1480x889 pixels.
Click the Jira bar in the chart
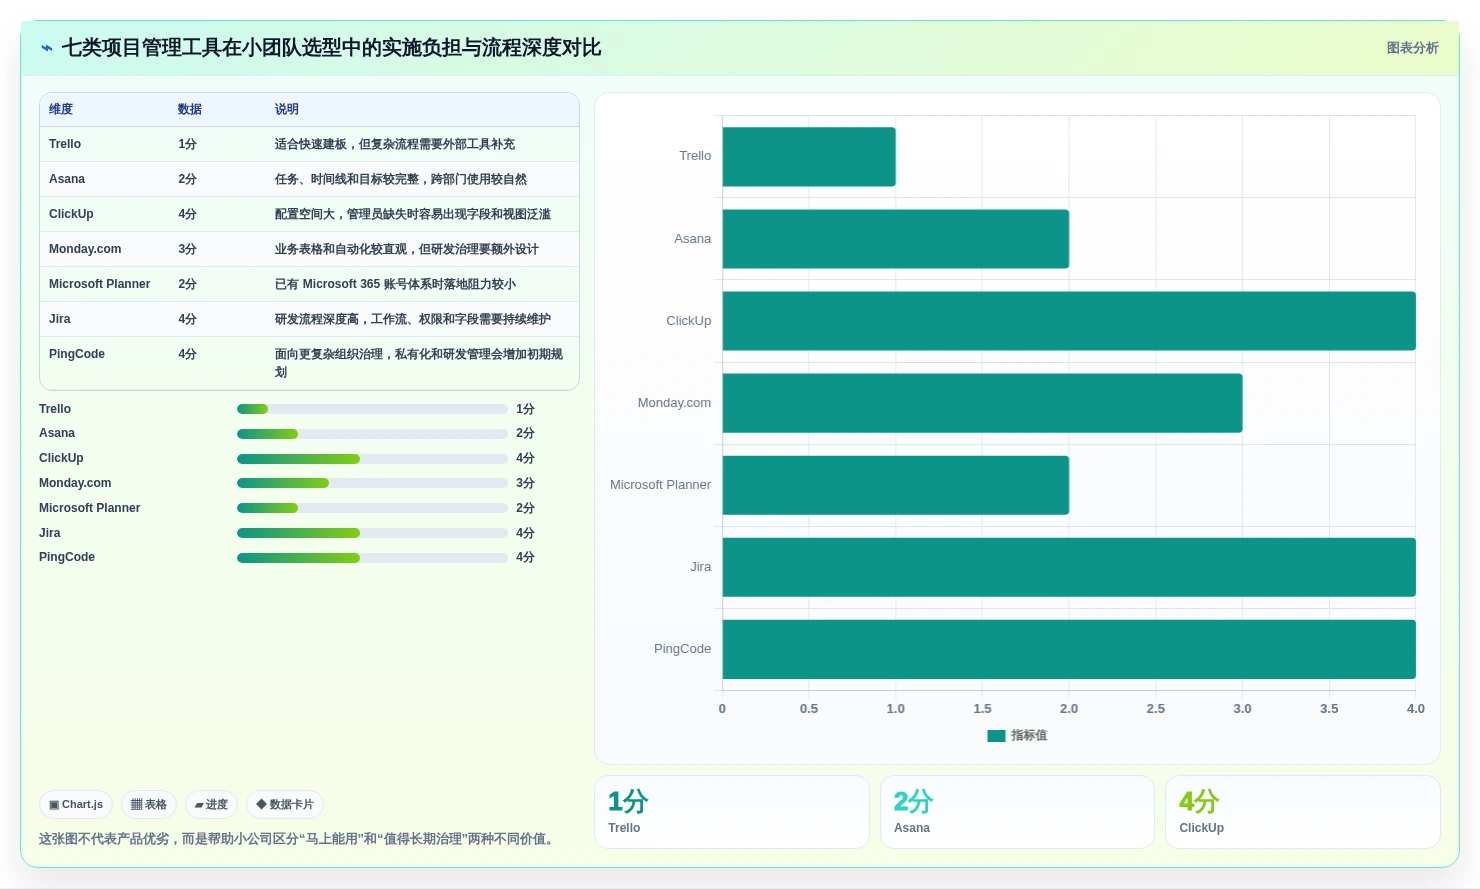point(1069,567)
